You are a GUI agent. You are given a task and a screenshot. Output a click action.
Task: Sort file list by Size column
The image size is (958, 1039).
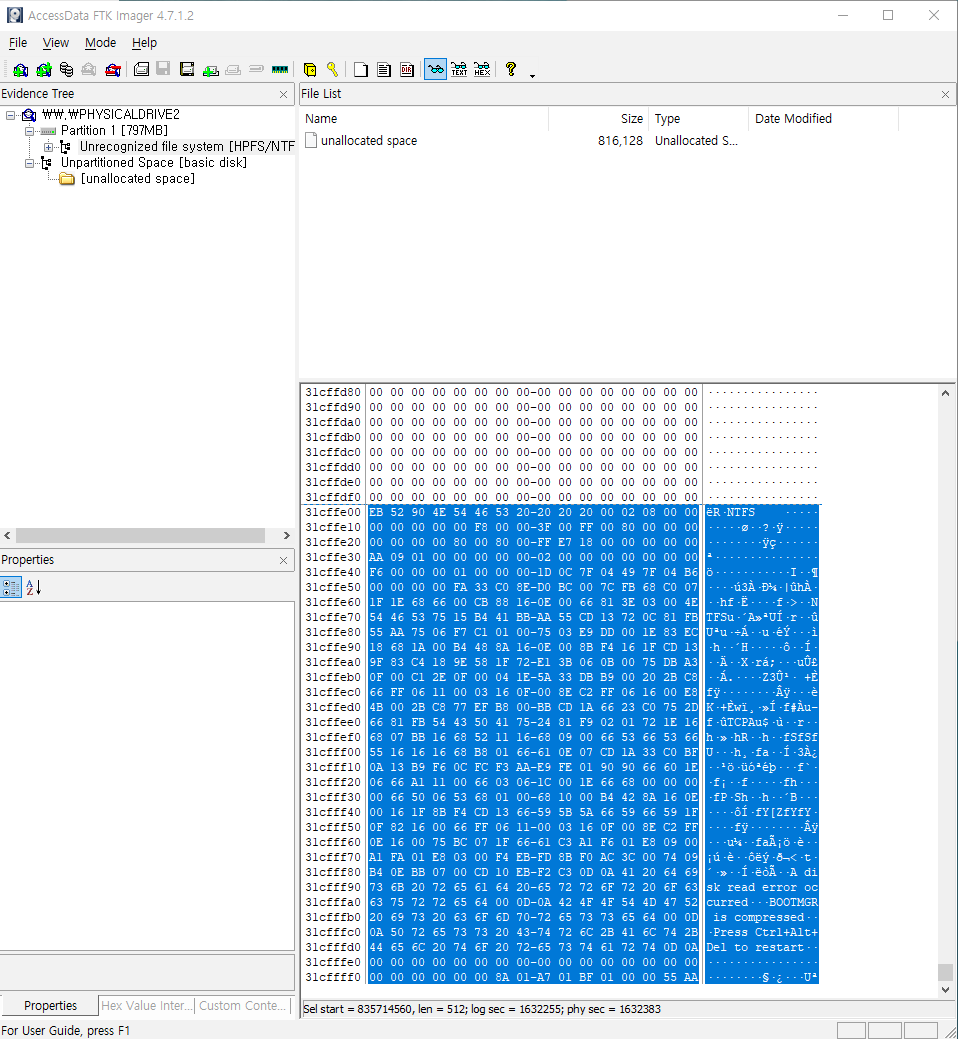point(598,119)
